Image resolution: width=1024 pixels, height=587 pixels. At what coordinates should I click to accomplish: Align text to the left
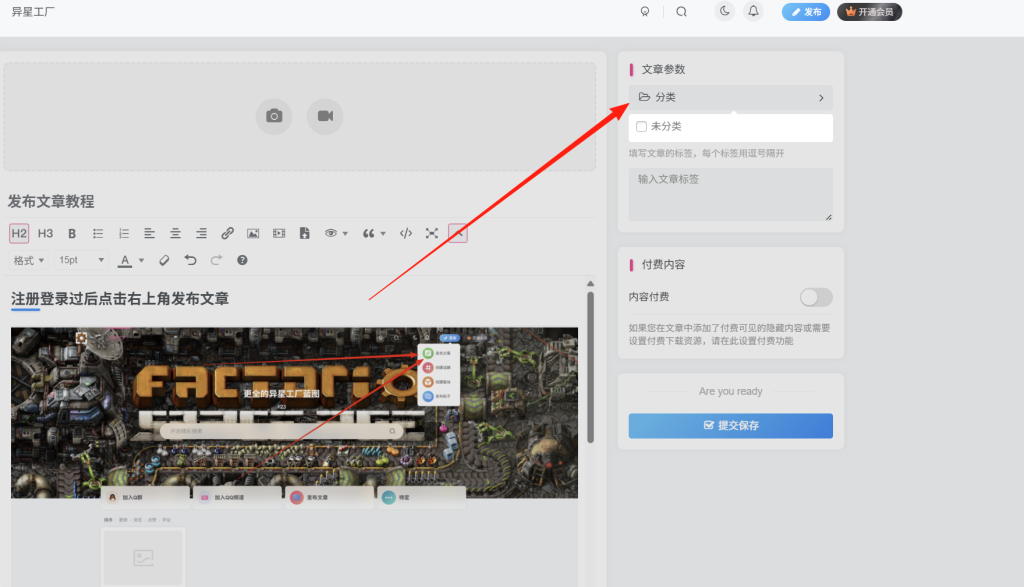pos(150,233)
